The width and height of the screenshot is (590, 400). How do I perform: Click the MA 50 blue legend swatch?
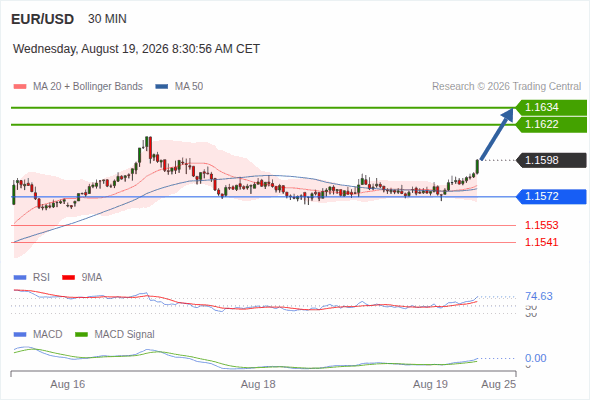click(162, 87)
